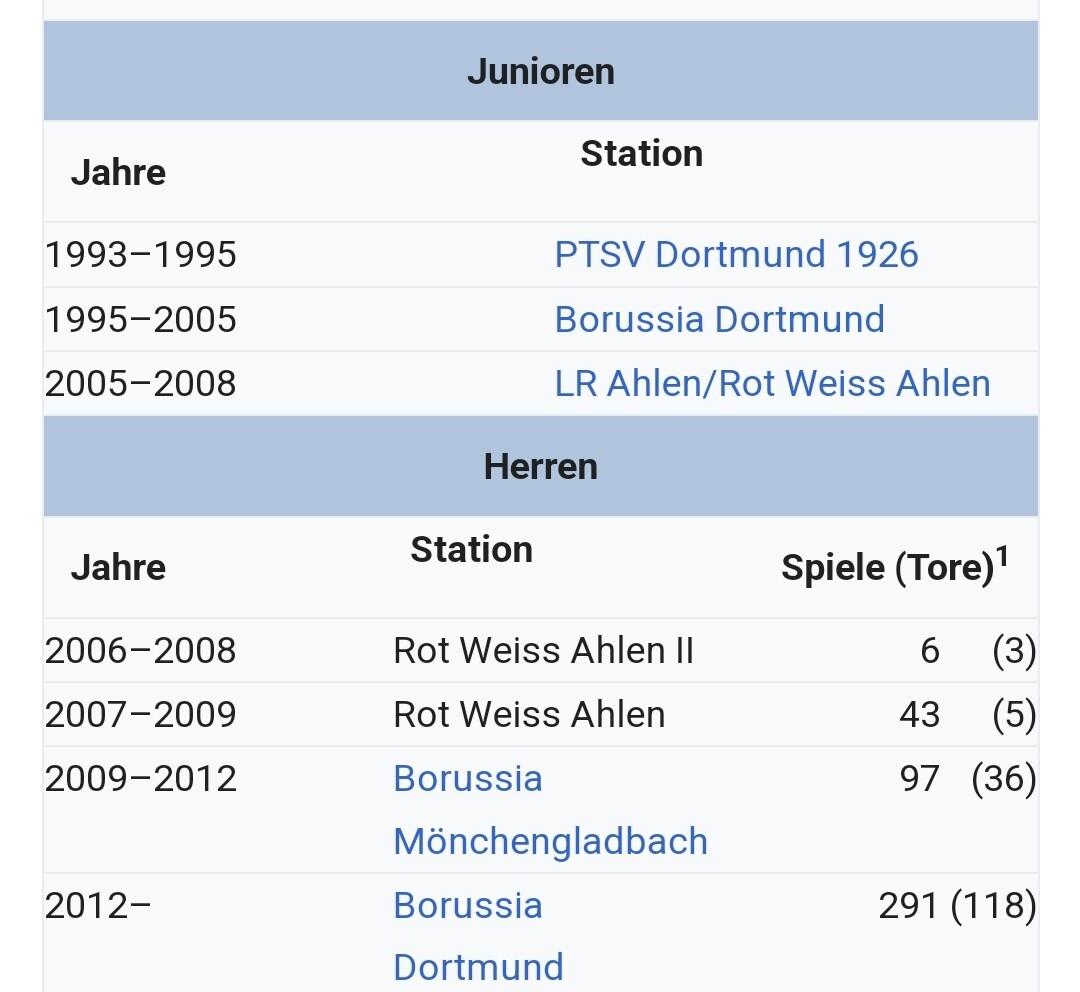Click the 1995–2005 years cell
1080x992 pixels.
141,319
